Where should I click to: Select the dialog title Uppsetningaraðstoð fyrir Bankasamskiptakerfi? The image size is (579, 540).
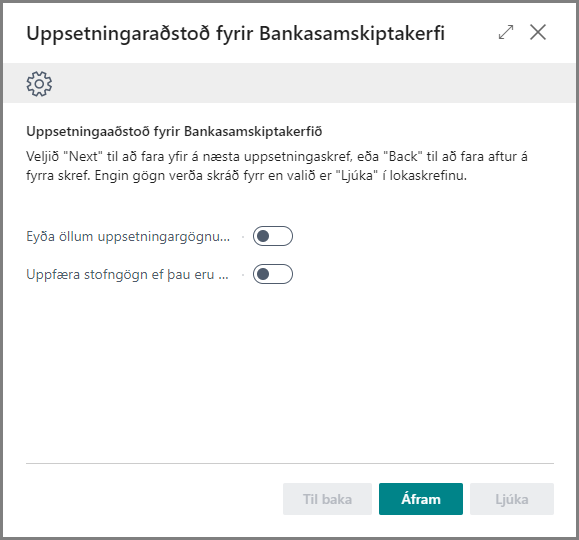(236, 34)
